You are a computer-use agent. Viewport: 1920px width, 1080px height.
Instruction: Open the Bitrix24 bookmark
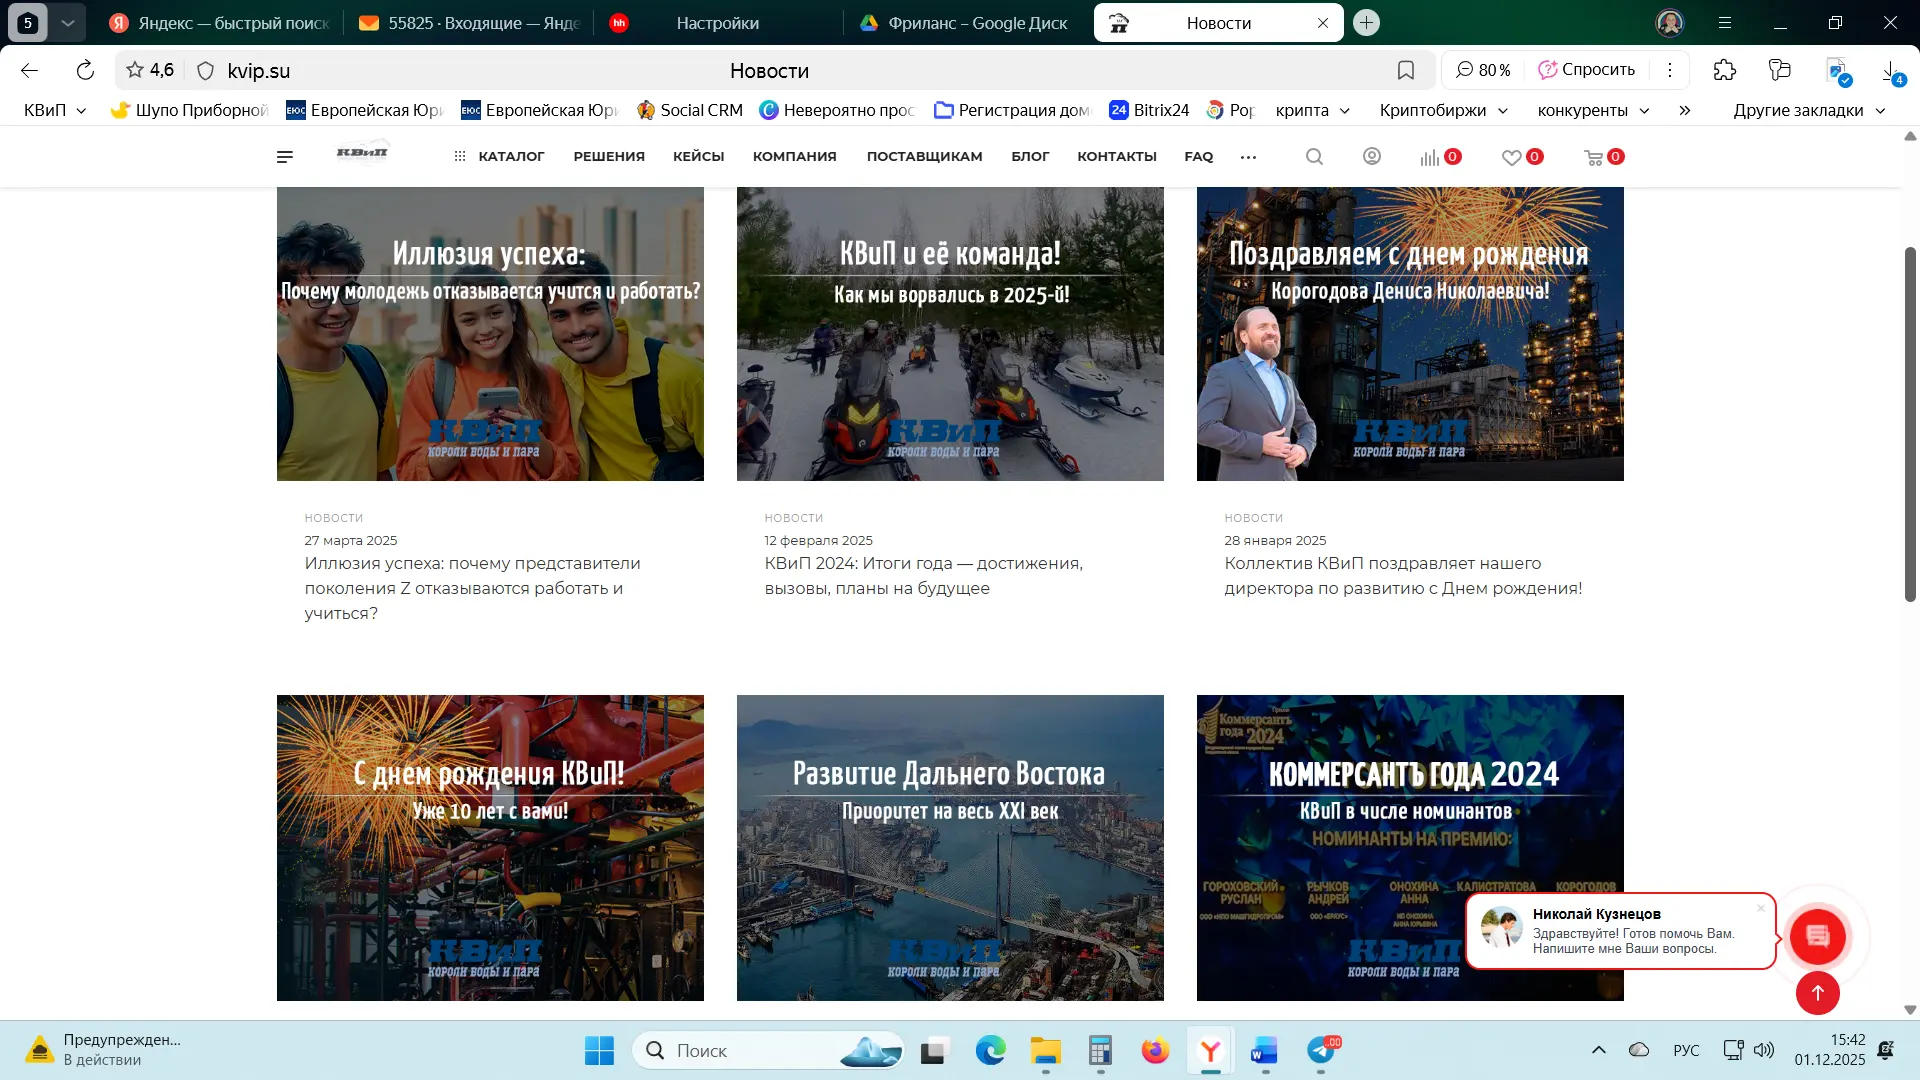coord(1149,110)
